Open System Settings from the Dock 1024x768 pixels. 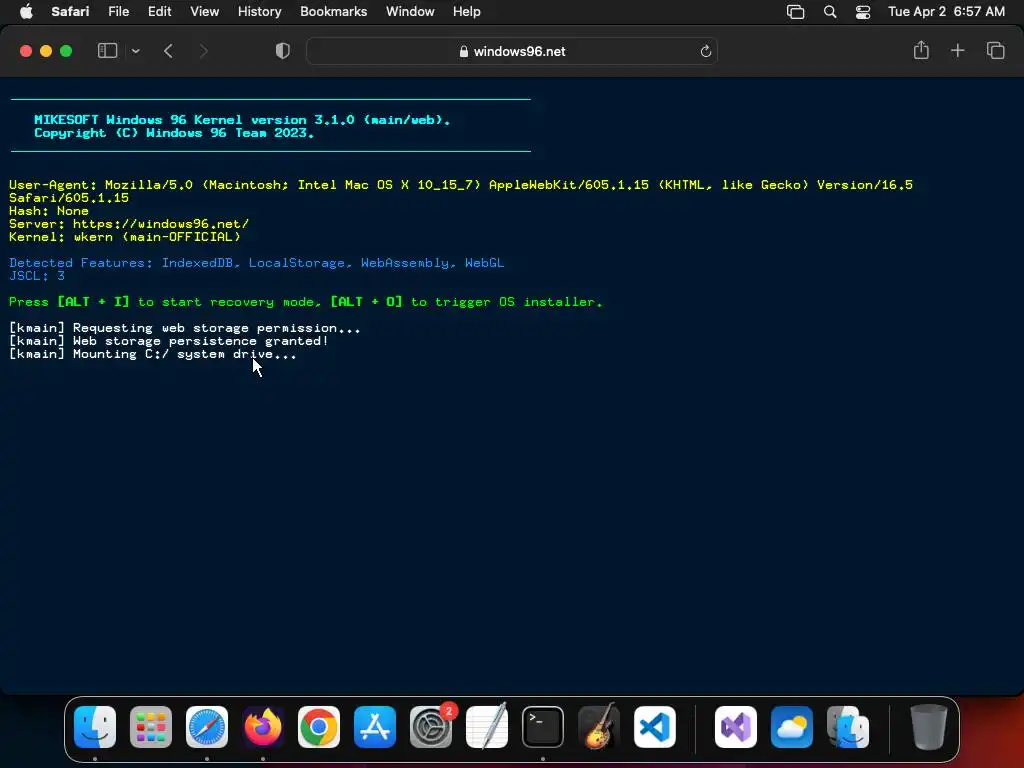click(x=431, y=727)
